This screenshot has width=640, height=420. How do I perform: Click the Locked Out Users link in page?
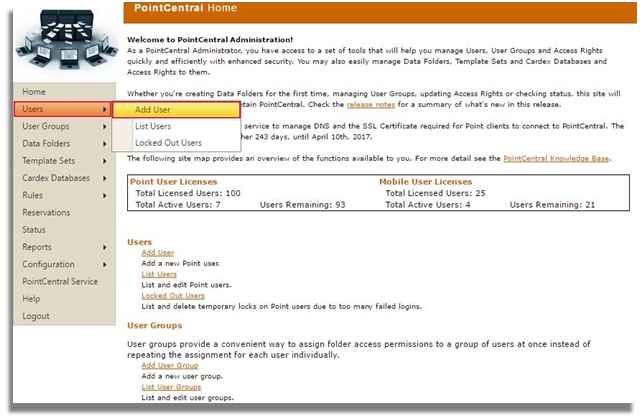tap(173, 296)
